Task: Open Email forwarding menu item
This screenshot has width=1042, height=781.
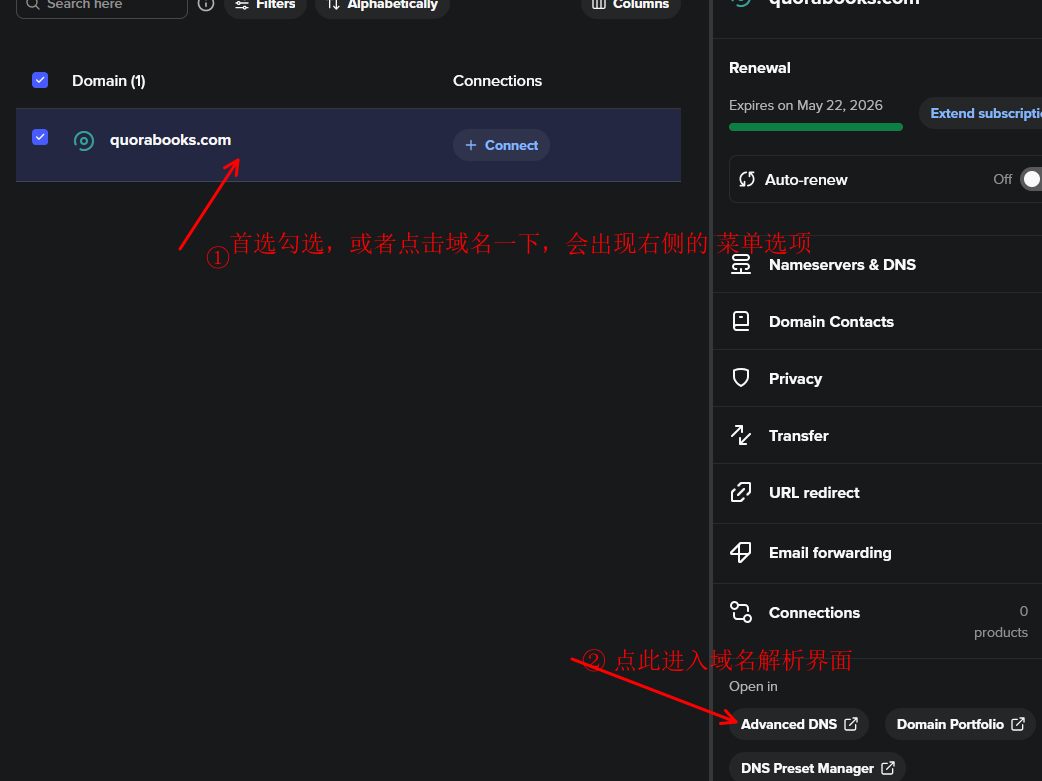Action: point(877,553)
